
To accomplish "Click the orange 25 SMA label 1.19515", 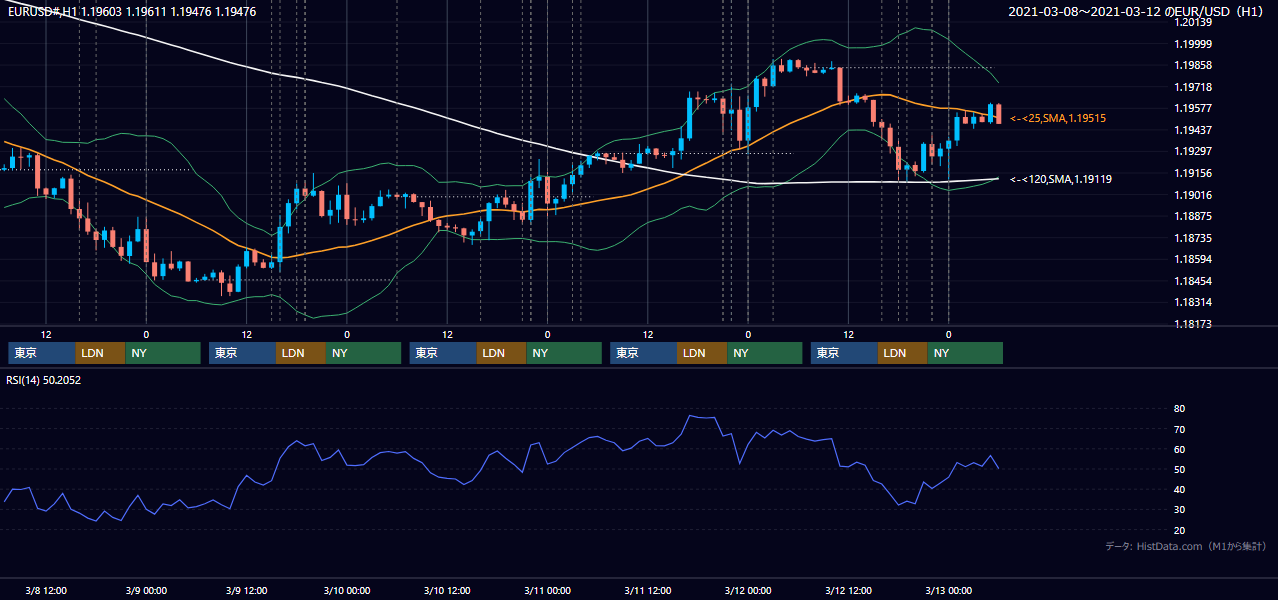I will [x=1058, y=118].
